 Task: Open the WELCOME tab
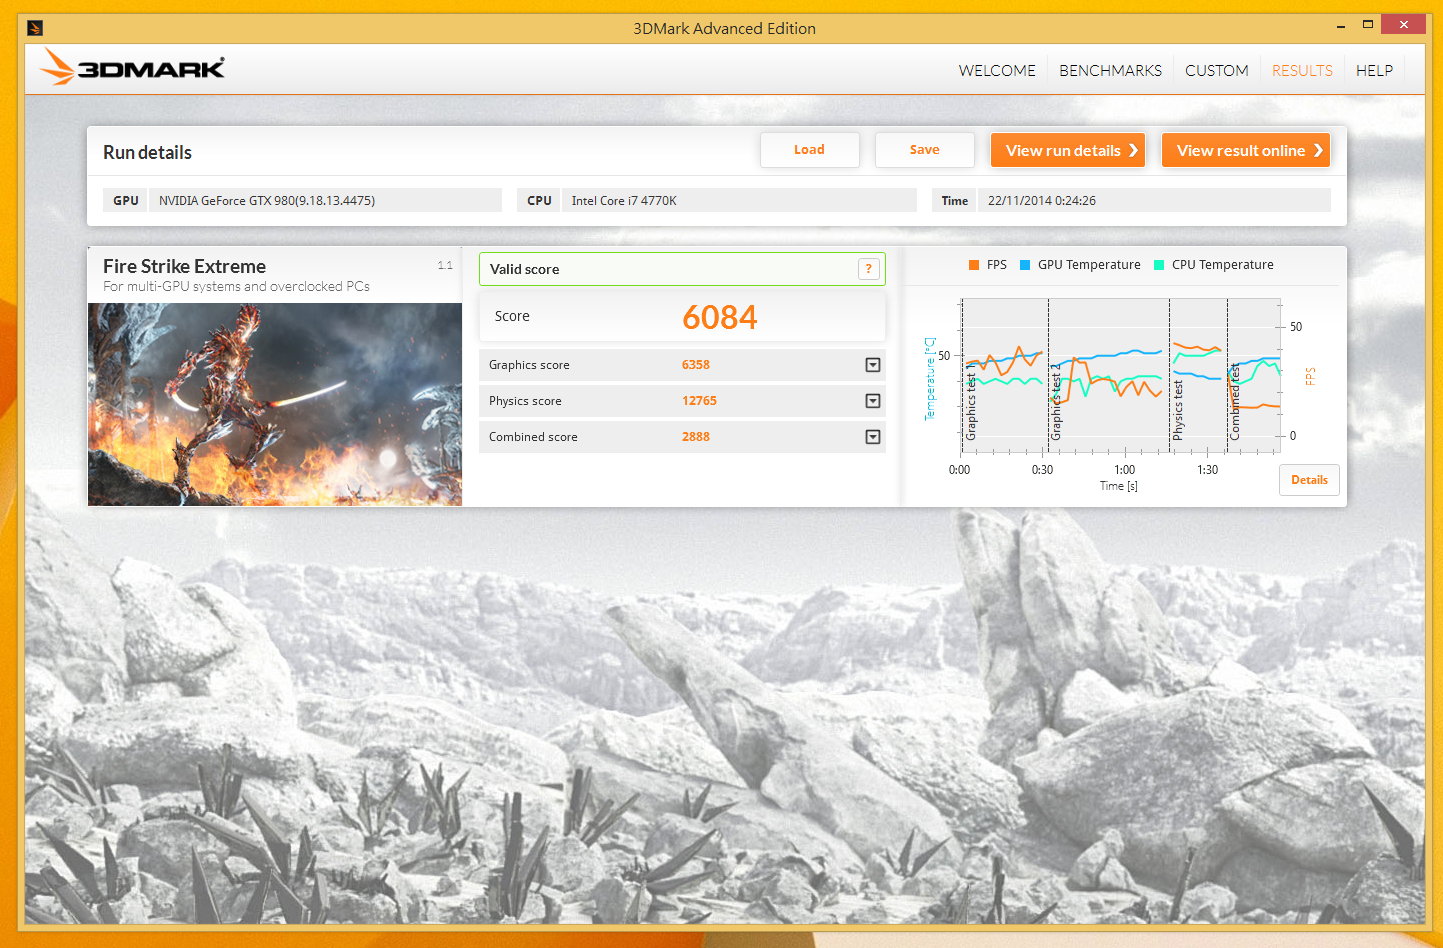pyautogui.click(x=997, y=70)
